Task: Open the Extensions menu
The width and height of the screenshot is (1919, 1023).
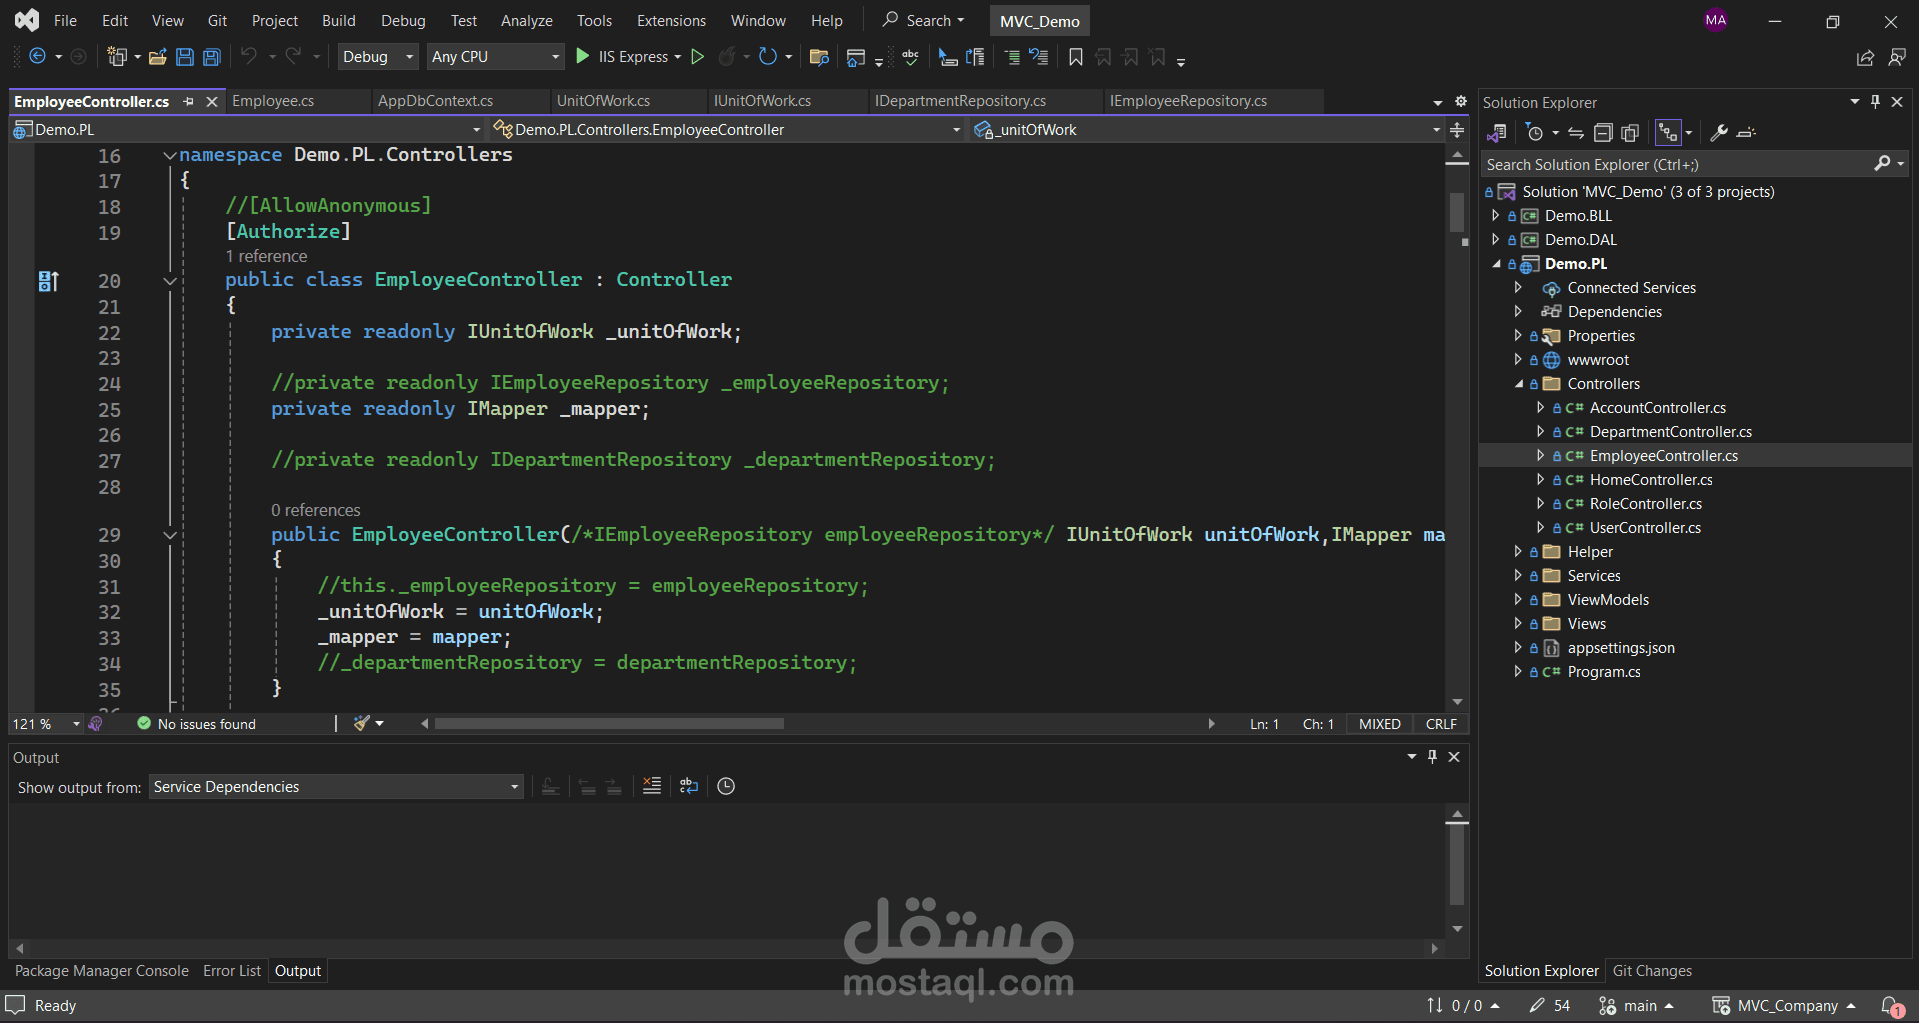Action: pos(671,20)
